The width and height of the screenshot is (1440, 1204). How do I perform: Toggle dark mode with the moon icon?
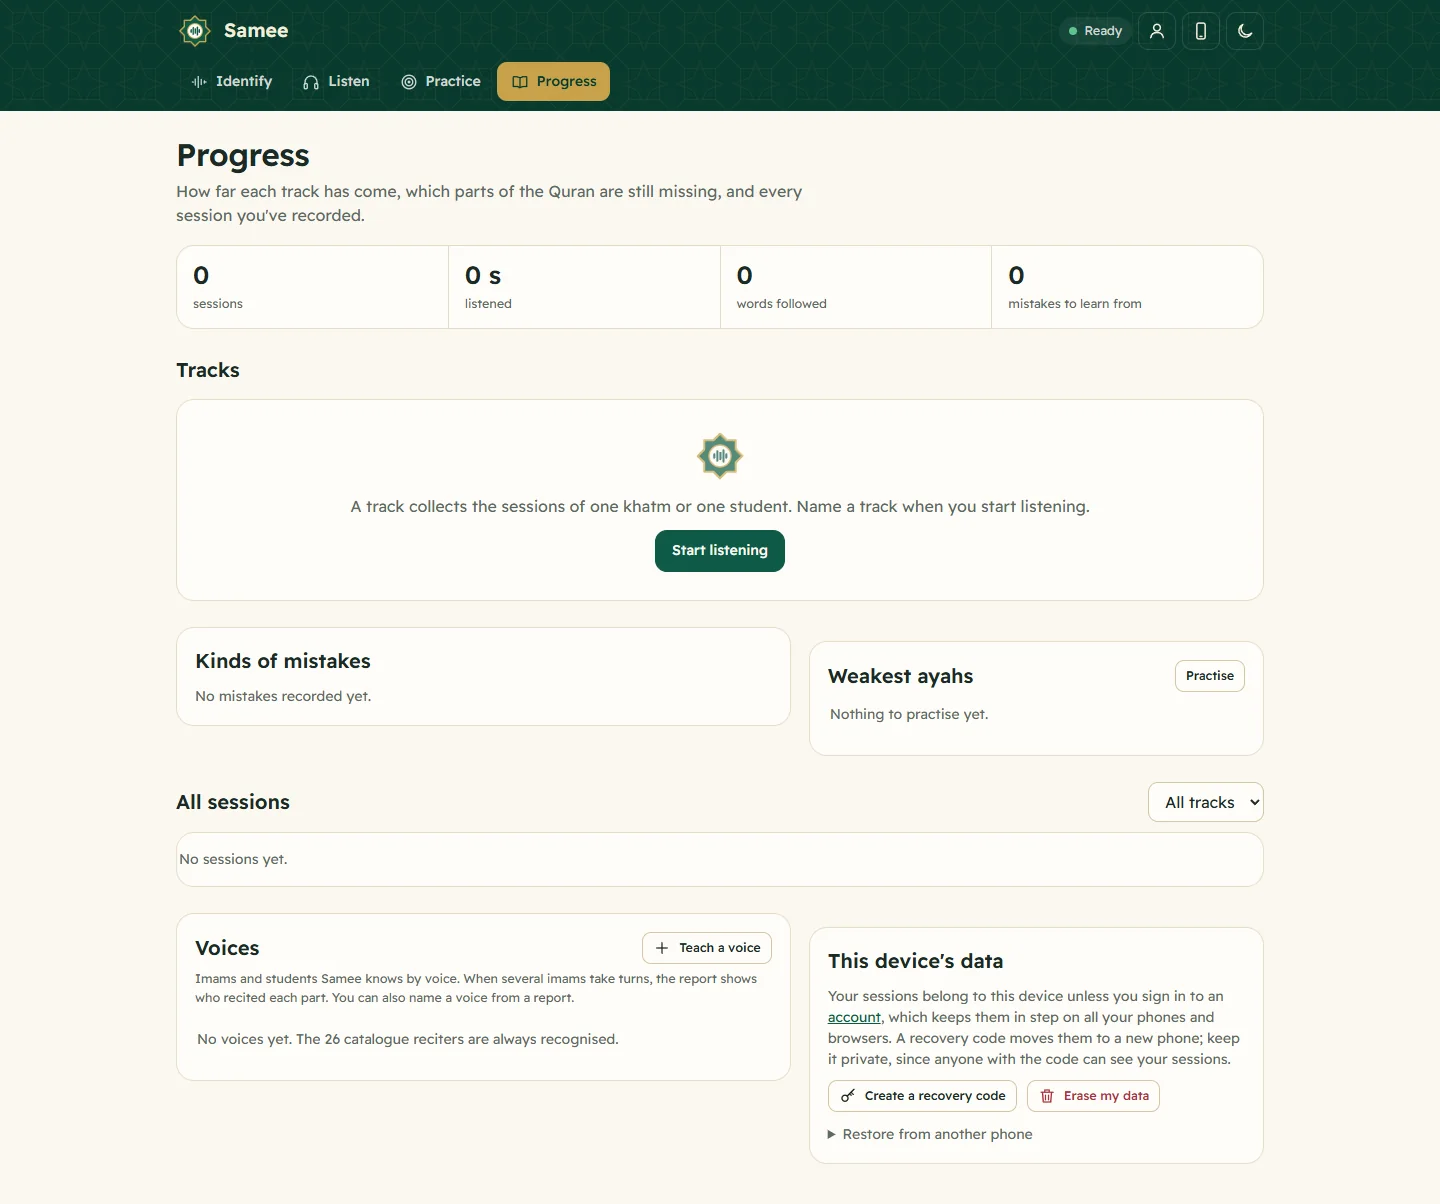[x=1245, y=31]
